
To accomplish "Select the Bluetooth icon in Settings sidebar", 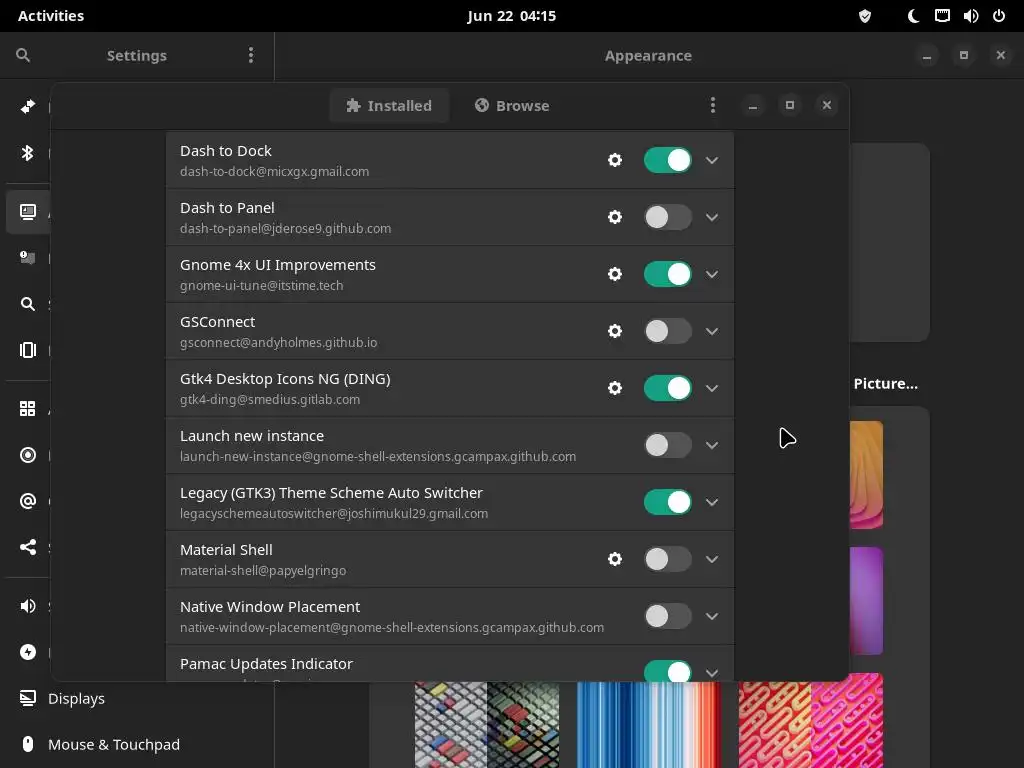I will pyautogui.click(x=27, y=153).
